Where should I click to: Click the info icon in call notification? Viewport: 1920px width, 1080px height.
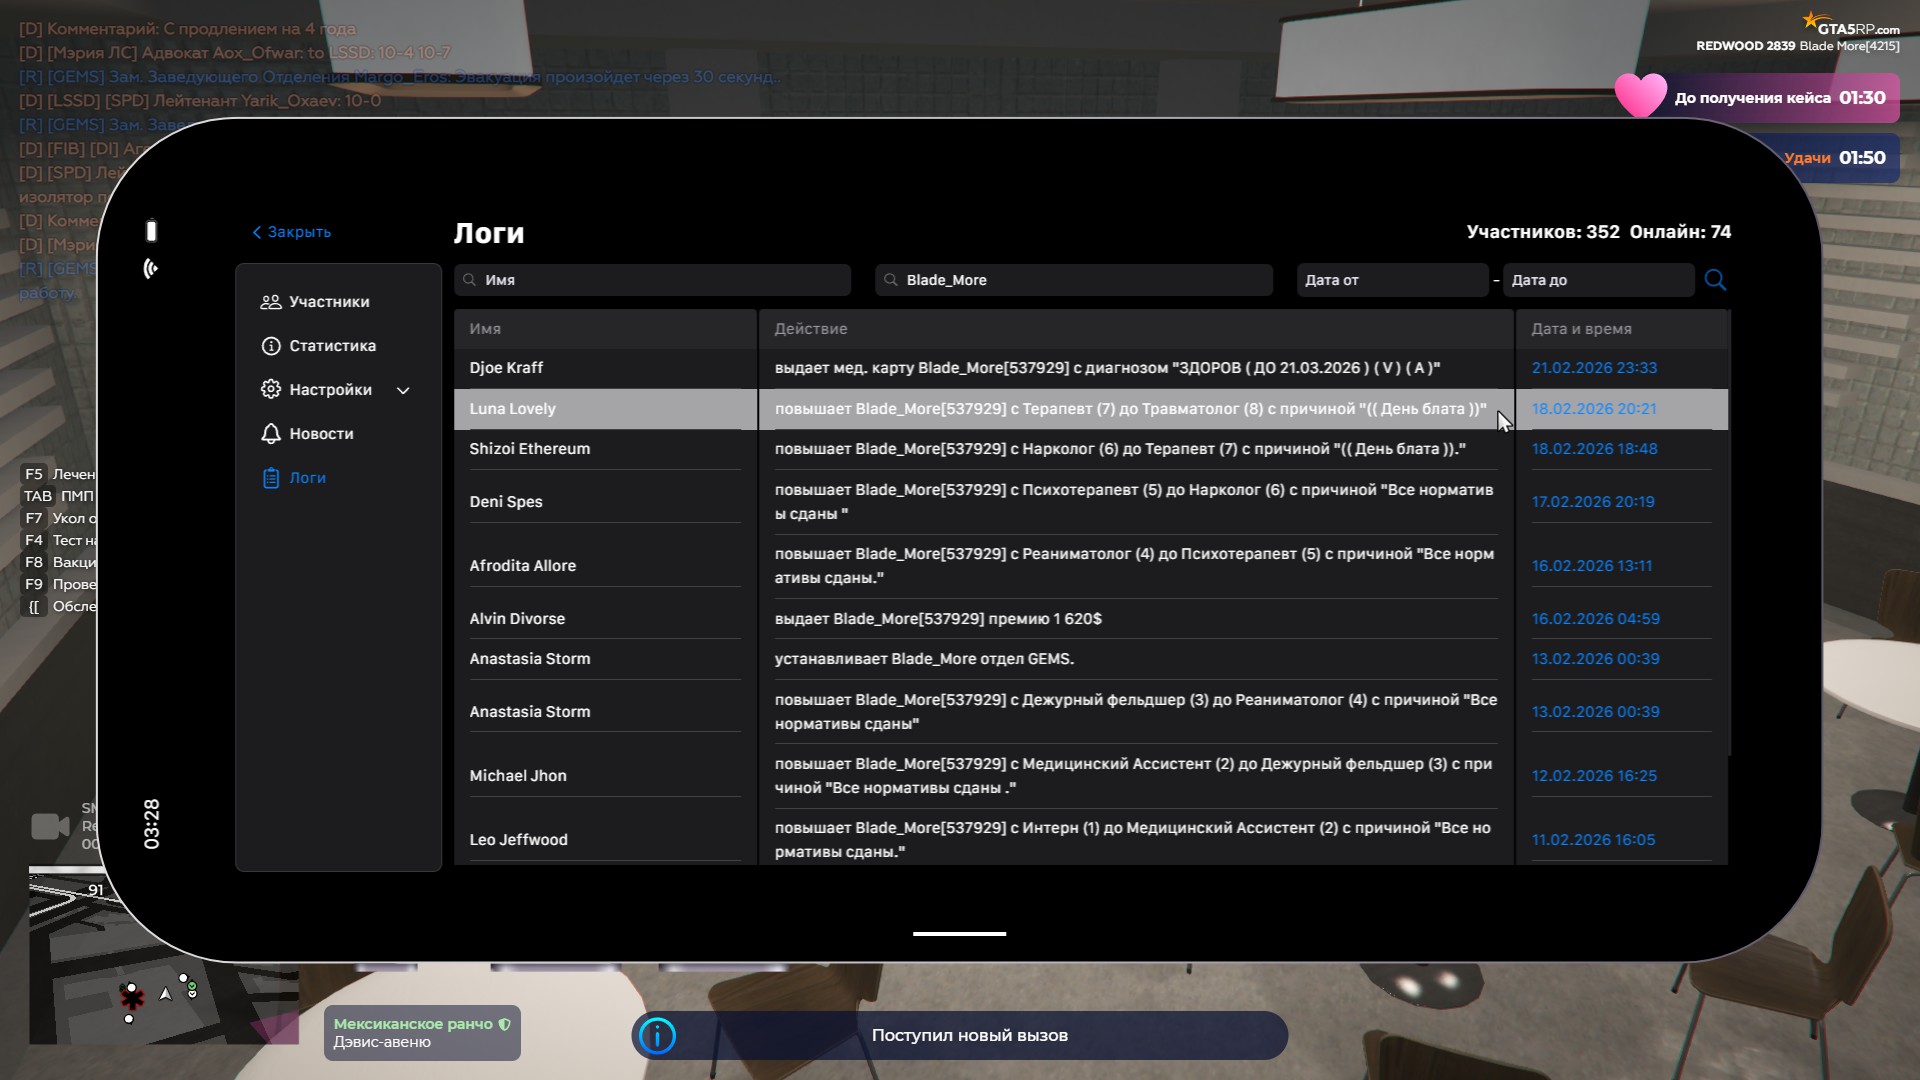point(657,1036)
